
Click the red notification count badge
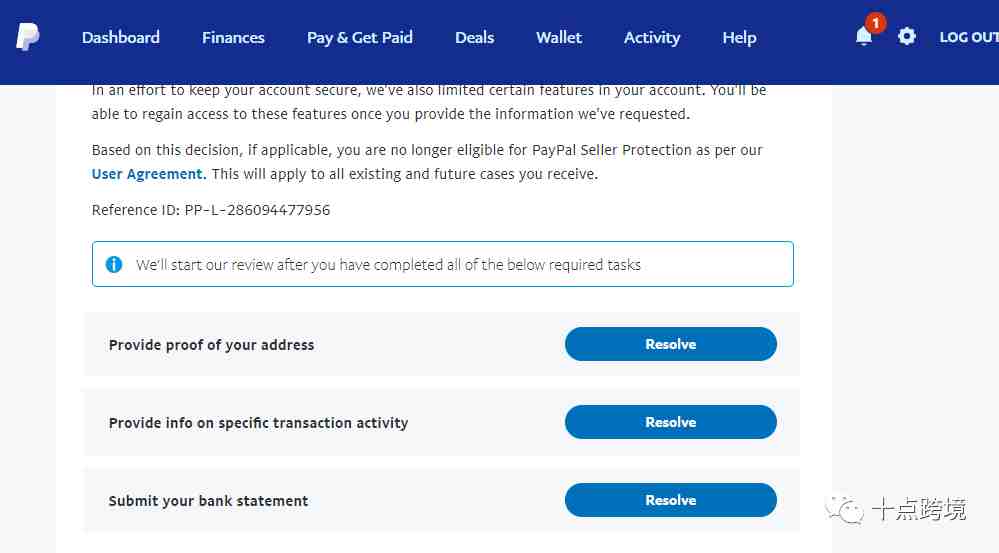[x=875, y=23]
